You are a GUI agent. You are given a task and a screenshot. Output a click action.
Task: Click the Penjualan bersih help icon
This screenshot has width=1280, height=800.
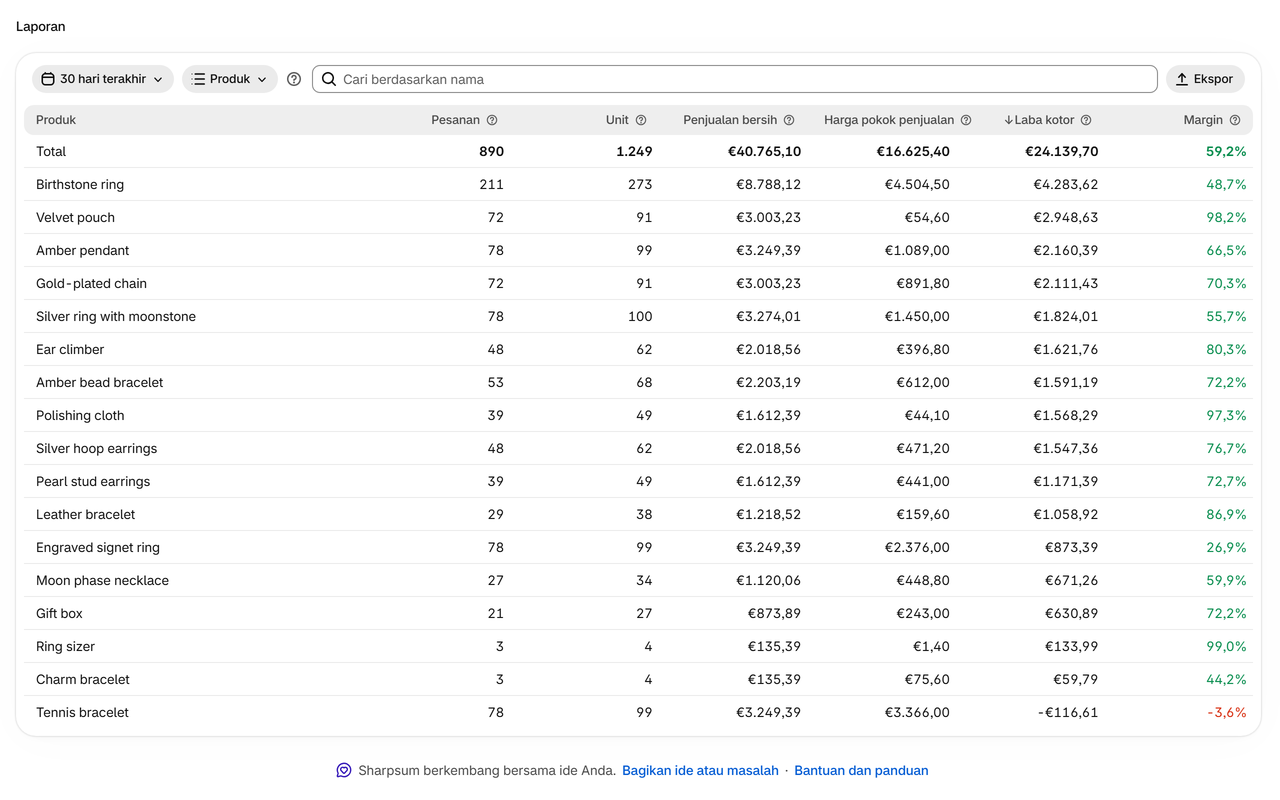pos(789,120)
